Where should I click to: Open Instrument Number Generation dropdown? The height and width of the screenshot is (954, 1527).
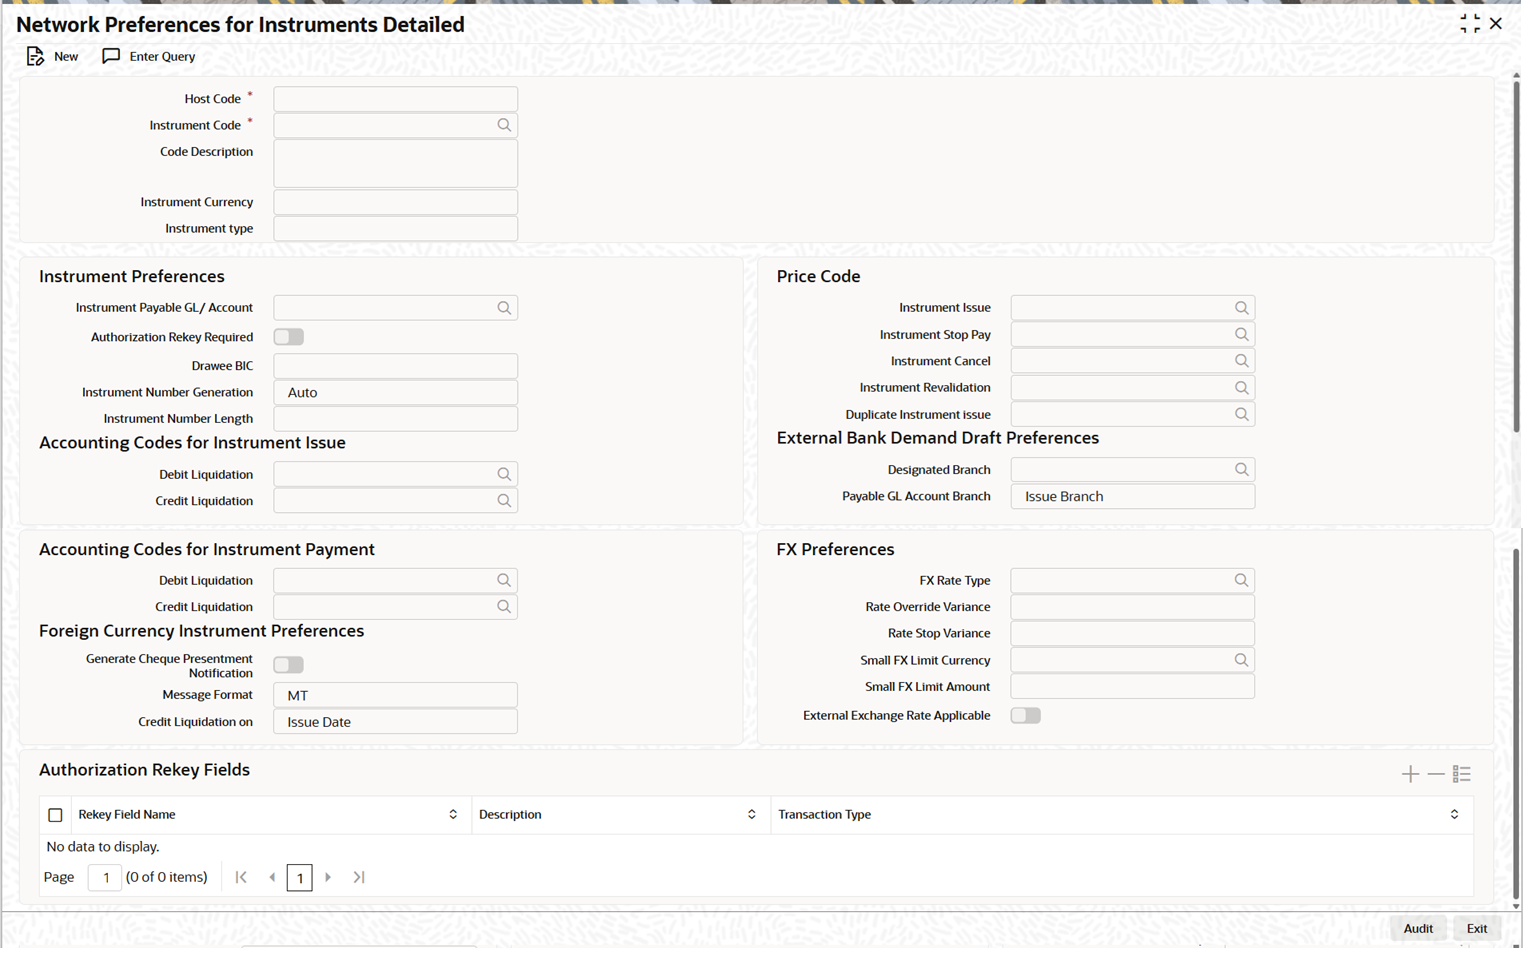pyautogui.click(x=395, y=392)
